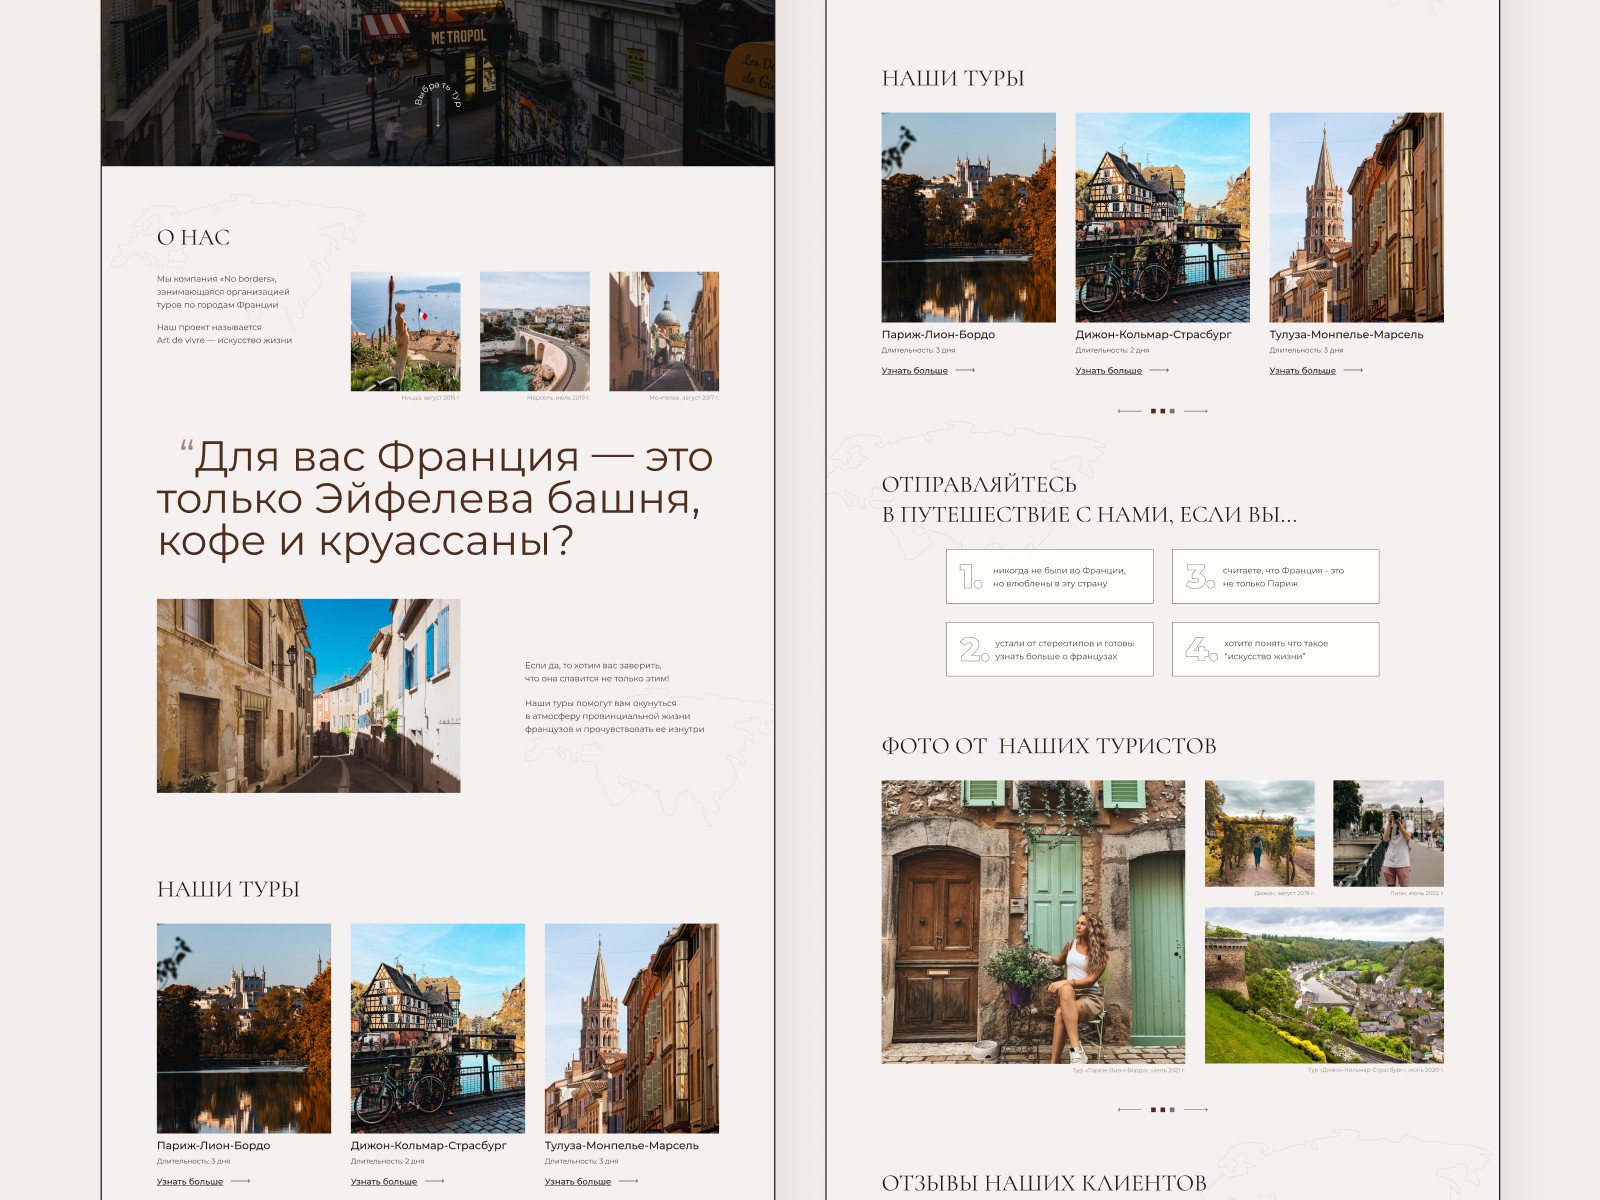Click previous arrow below tourist photos gallery
Screen dimensions: 1600x1200
(1129, 1109)
